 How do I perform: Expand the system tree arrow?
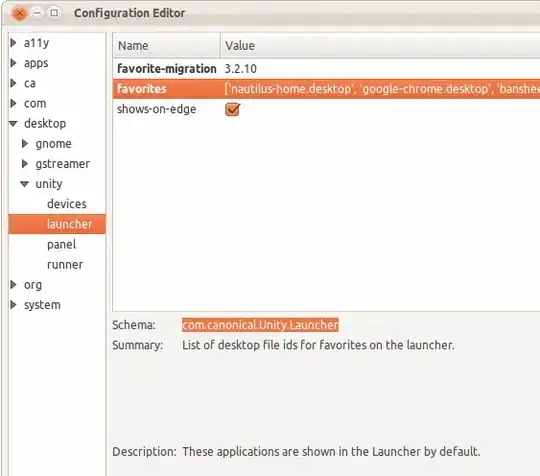pyautogui.click(x=13, y=305)
